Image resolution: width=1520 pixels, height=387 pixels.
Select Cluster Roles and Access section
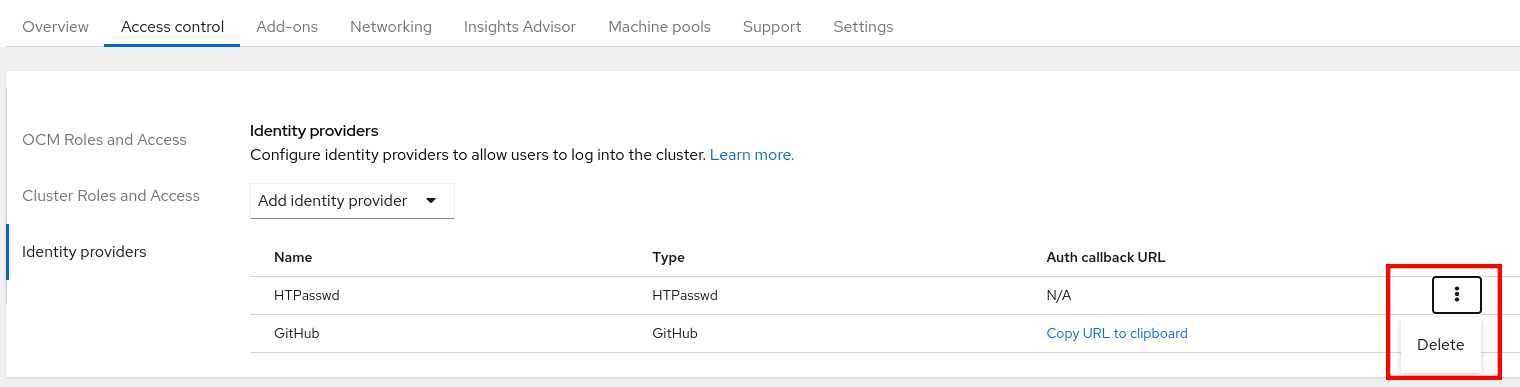click(111, 196)
